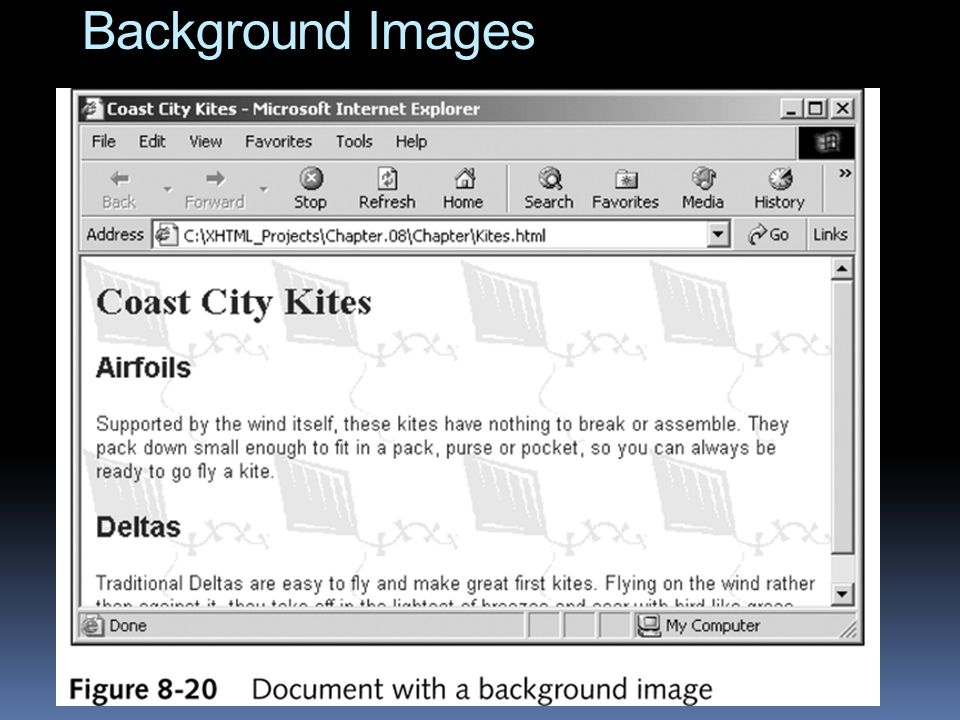Minimize the Internet Explorer window
Viewport: 960px width, 720px height.
(792, 109)
